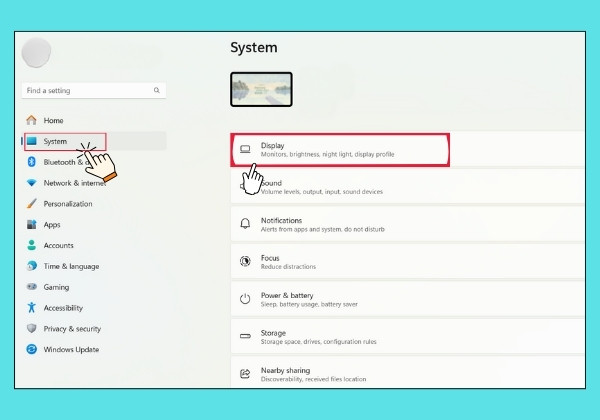This screenshot has width=600, height=420.
Task: Click the Home icon in sidebar
Action: tap(32, 120)
